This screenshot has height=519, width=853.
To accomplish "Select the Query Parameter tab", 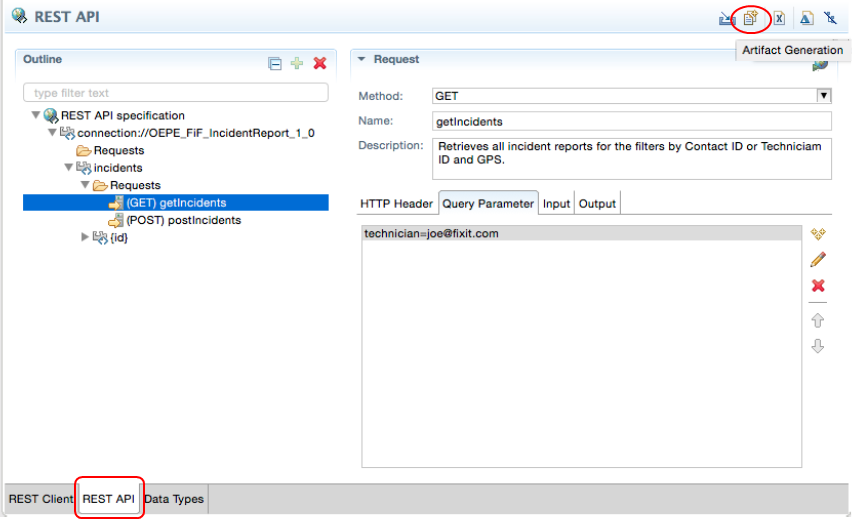I will pyautogui.click(x=488, y=203).
